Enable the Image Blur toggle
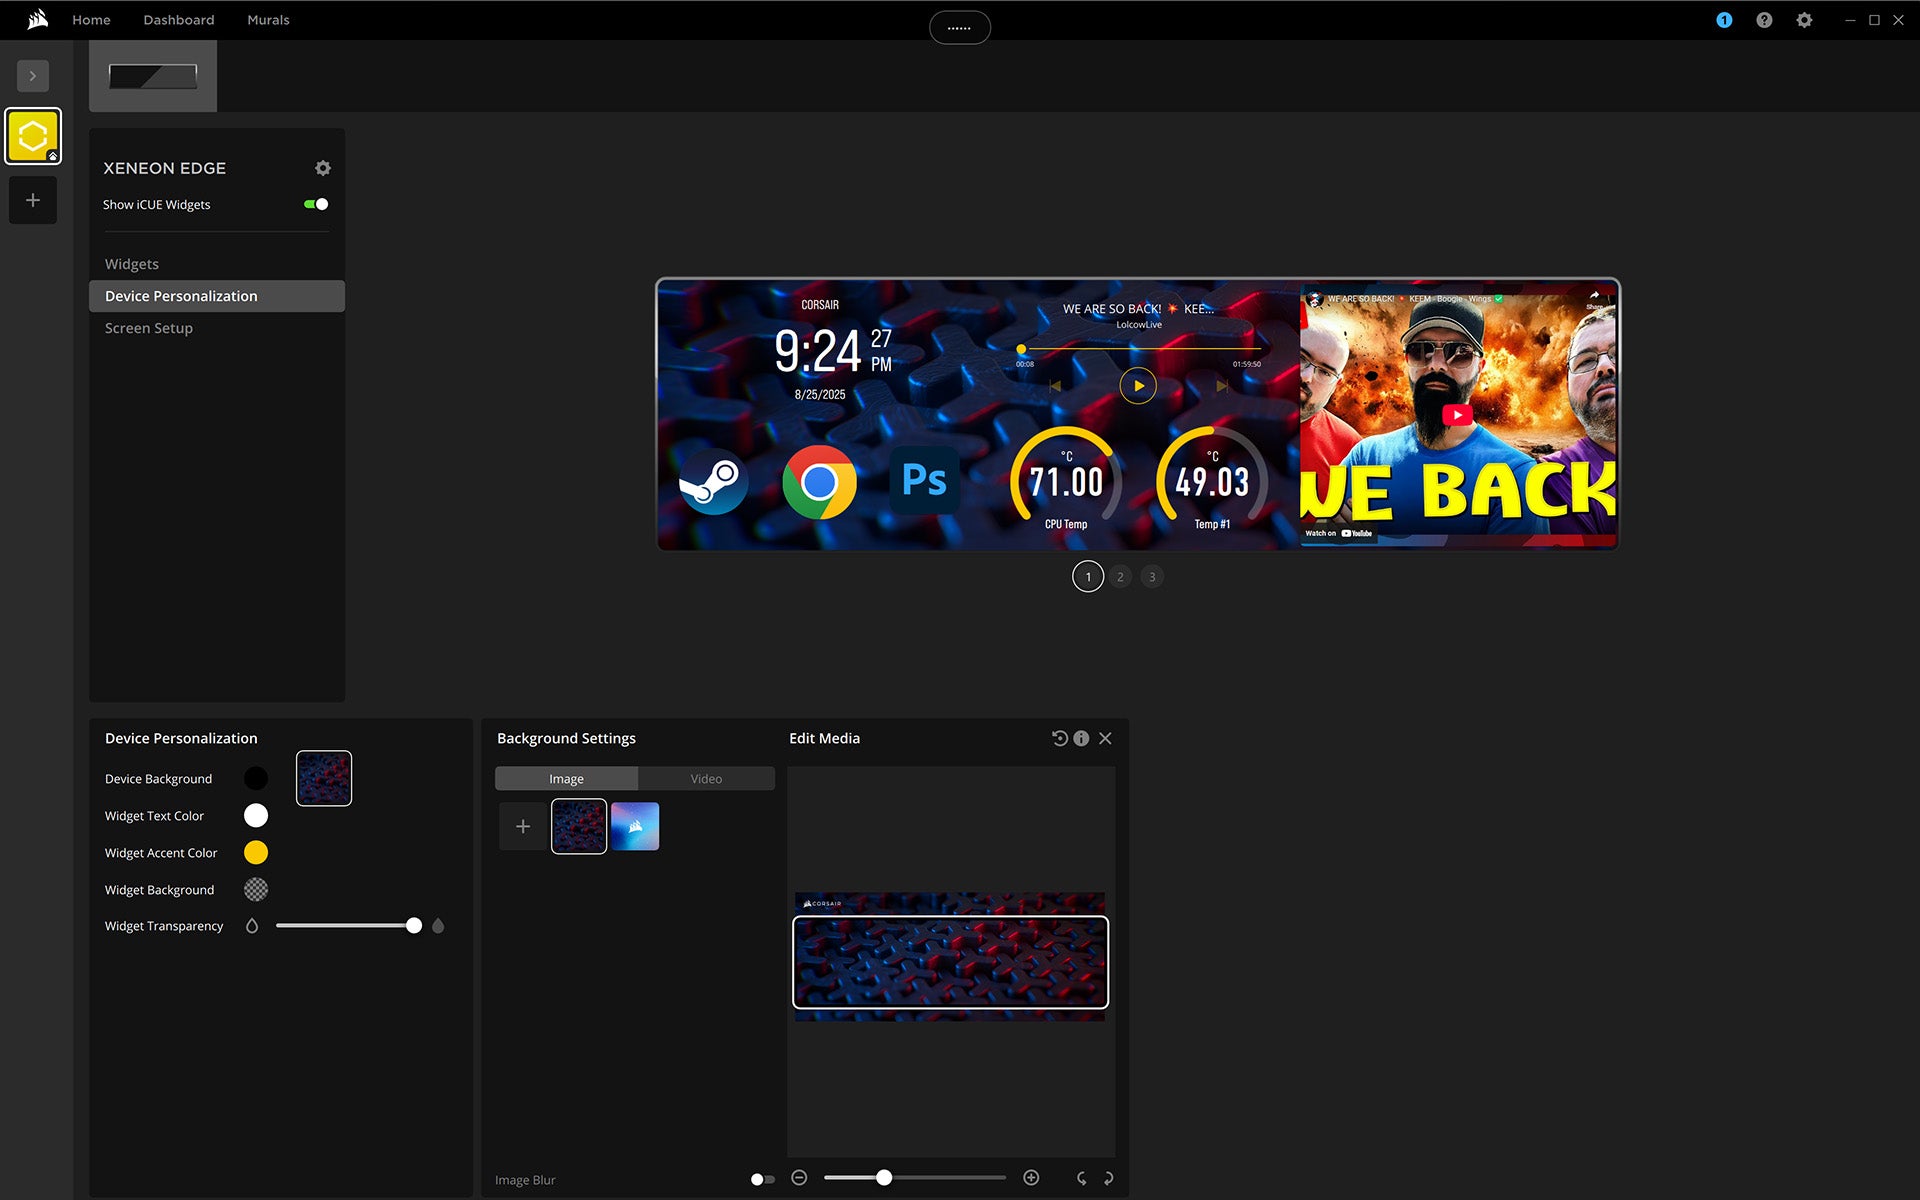The width and height of the screenshot is (1920, 1200). [762, 1180]
